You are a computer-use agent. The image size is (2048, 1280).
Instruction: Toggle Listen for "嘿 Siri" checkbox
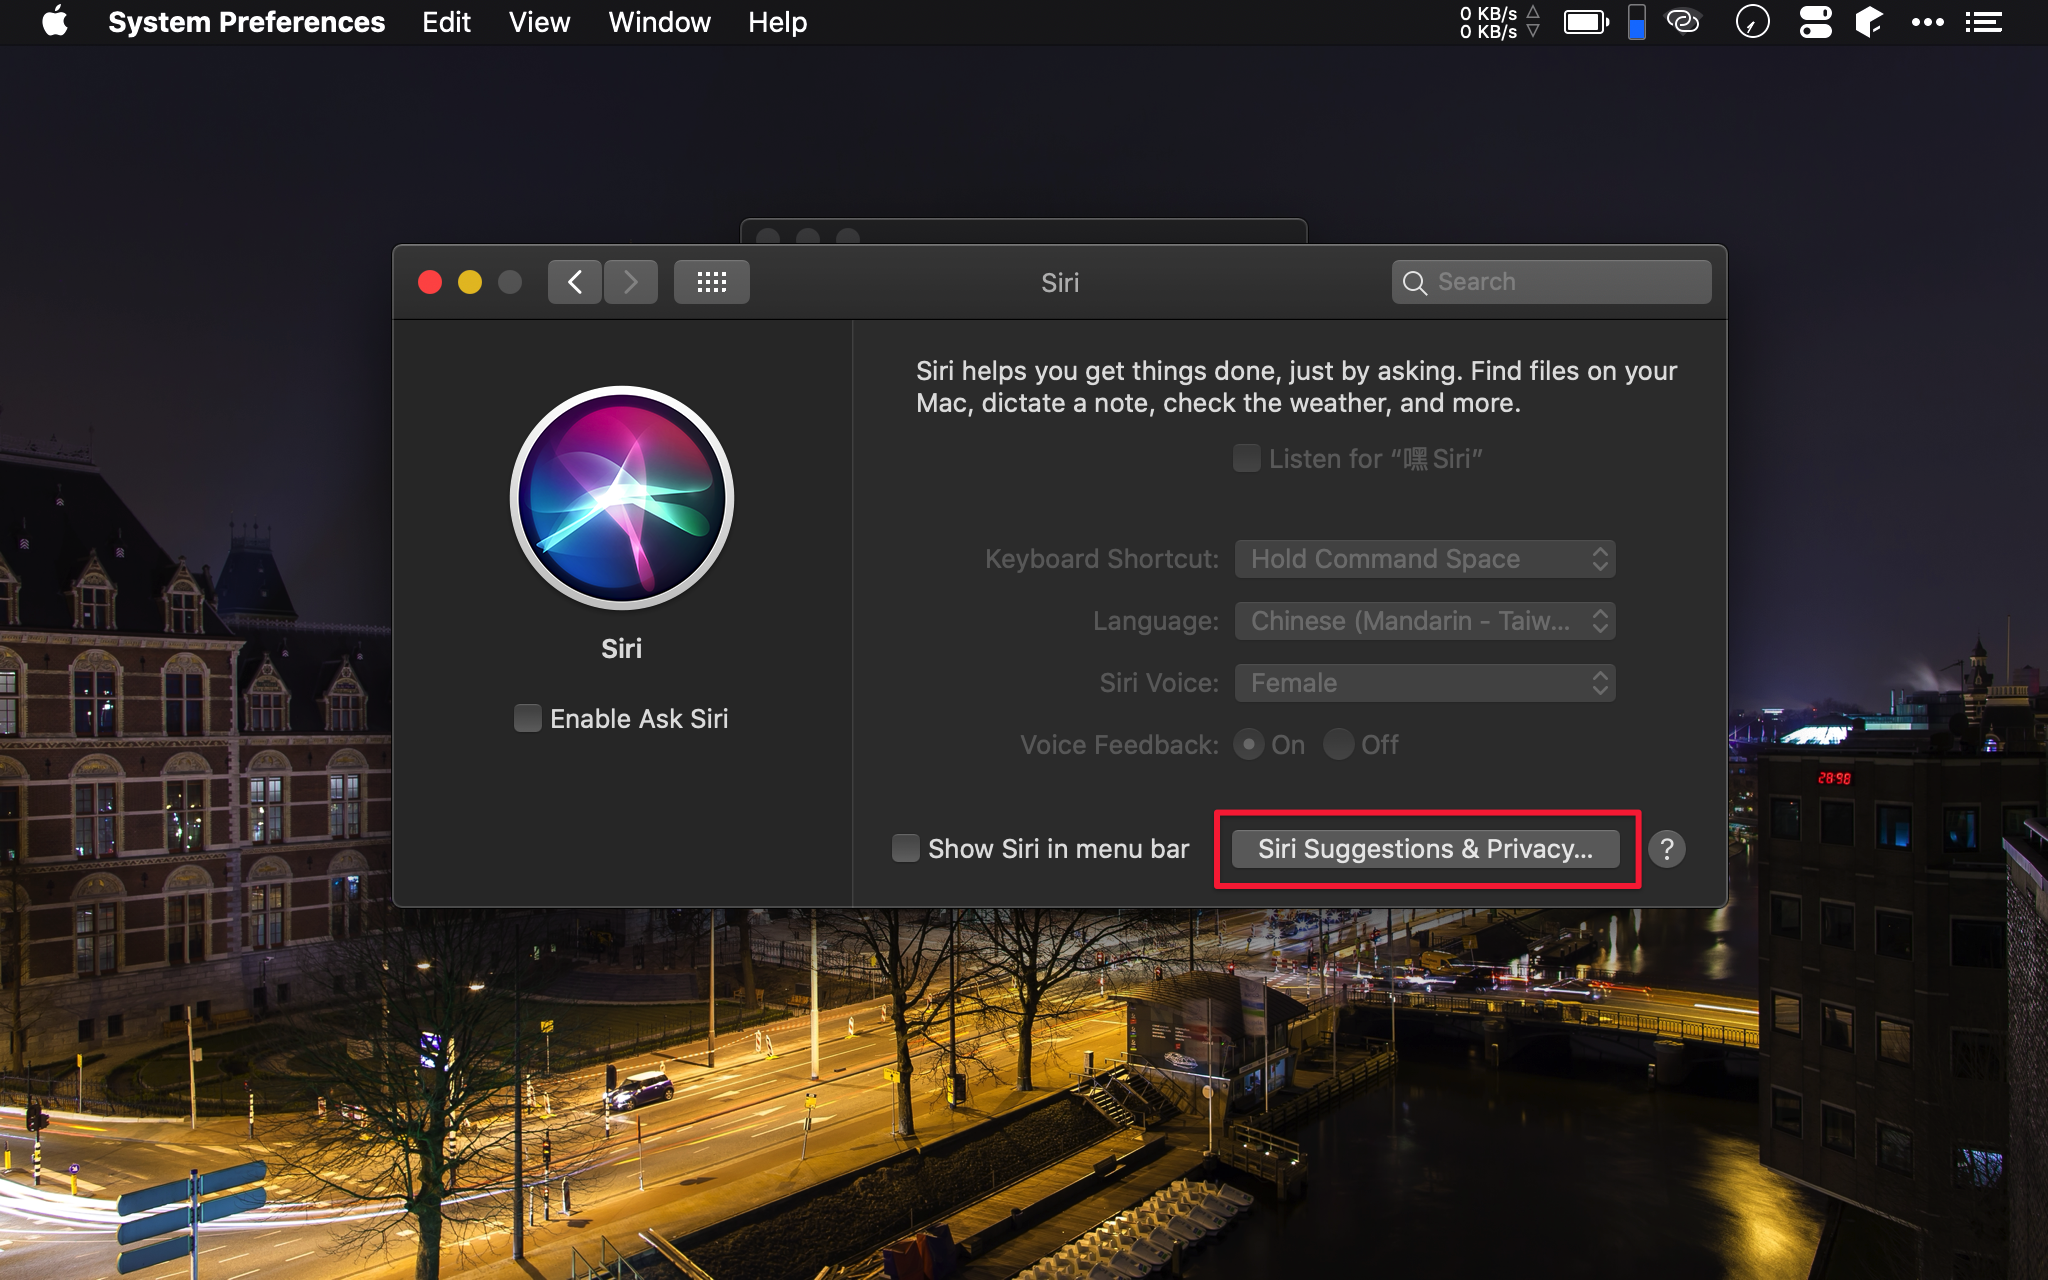[x=1247, y=458]
